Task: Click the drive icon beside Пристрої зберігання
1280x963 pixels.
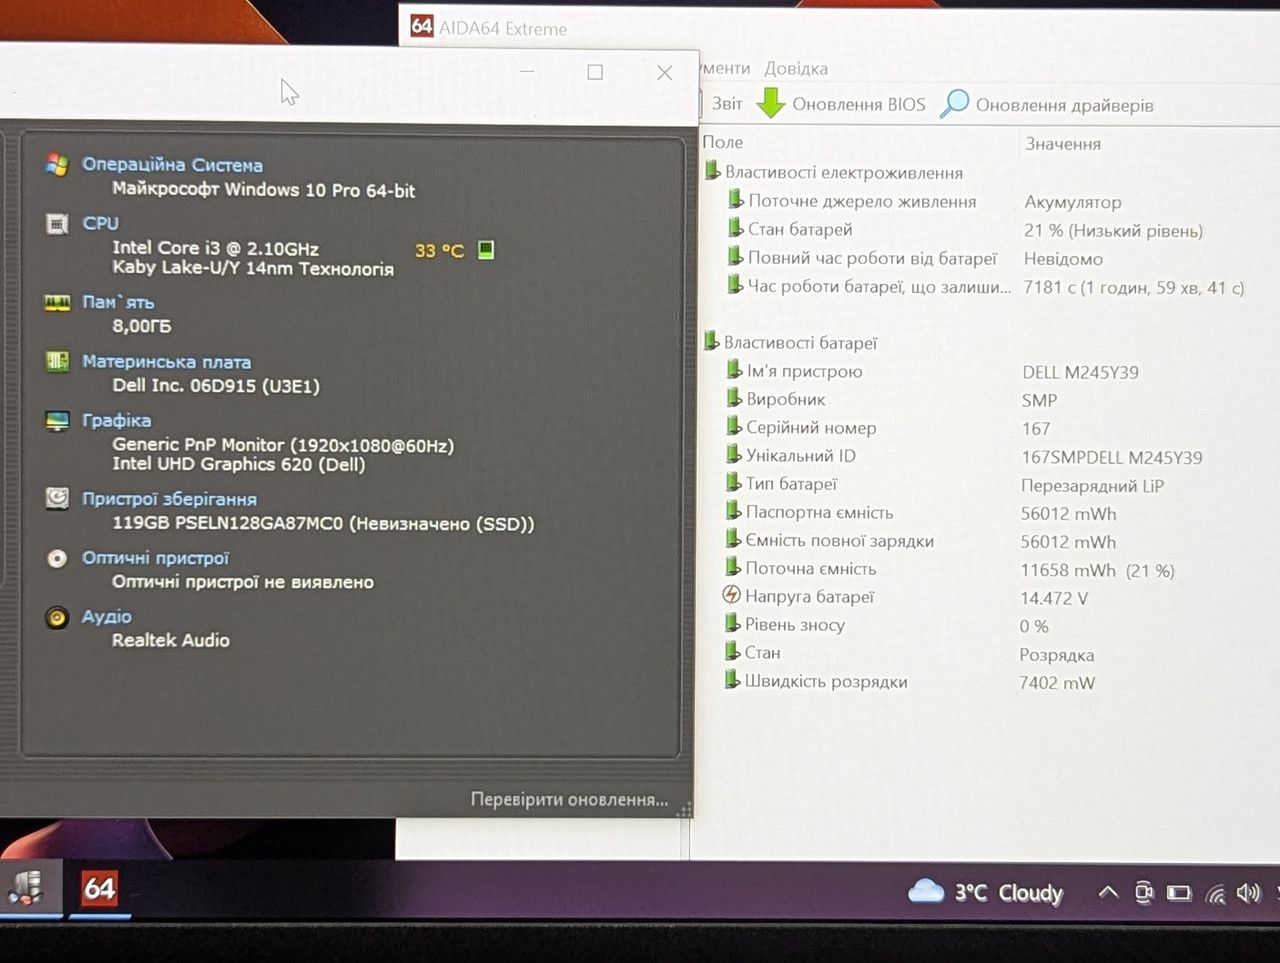Action: tap(57, 498)
